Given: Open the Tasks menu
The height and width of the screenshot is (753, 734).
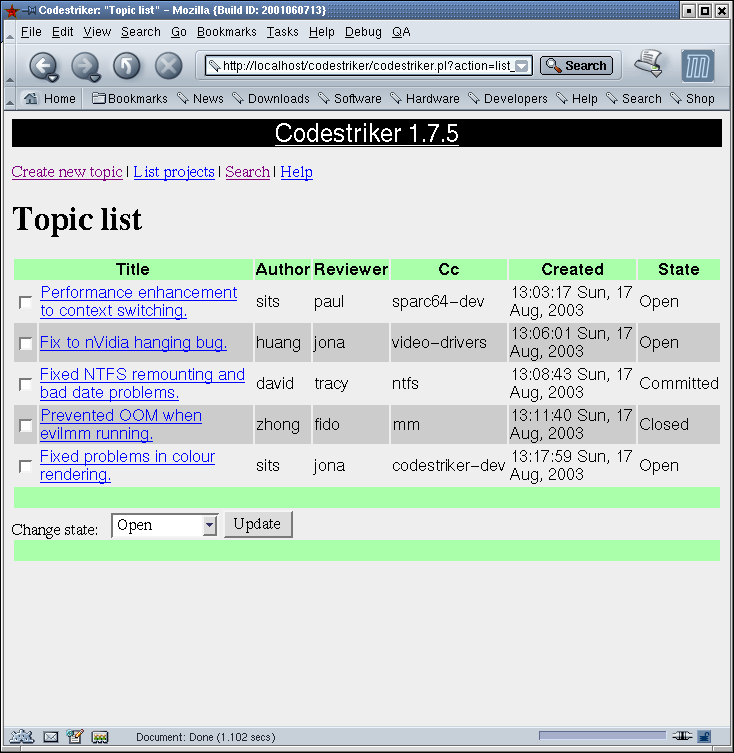Looking at the screenshot, I should [282, 32].
